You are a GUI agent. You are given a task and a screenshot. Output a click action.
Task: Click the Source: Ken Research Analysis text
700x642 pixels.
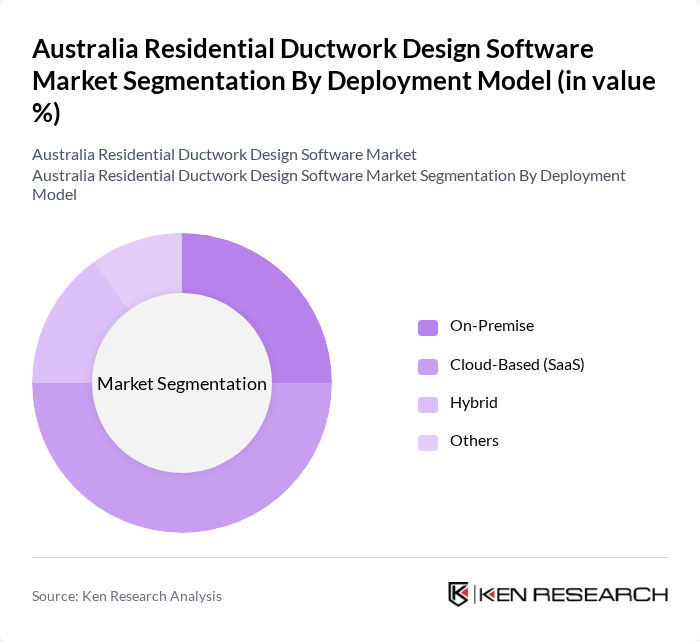pos(127,596)
